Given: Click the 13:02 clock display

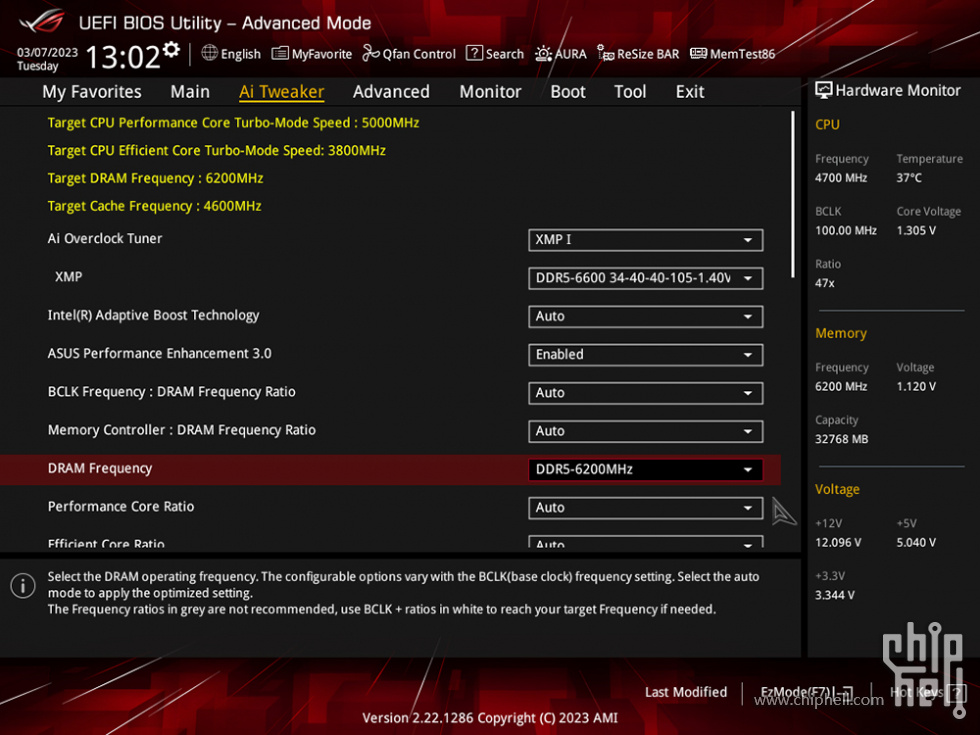Looking at the screenshot, I should tap(123, 57).
